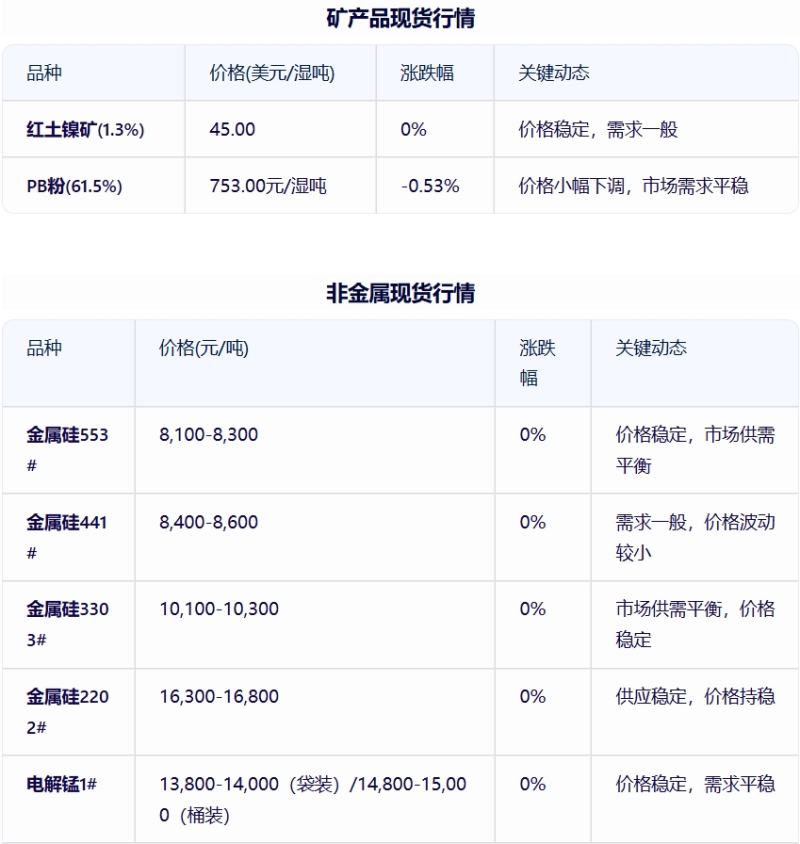Click the 矿产品现货行情 table title
The image size is (800, 844).
(401, 18)
